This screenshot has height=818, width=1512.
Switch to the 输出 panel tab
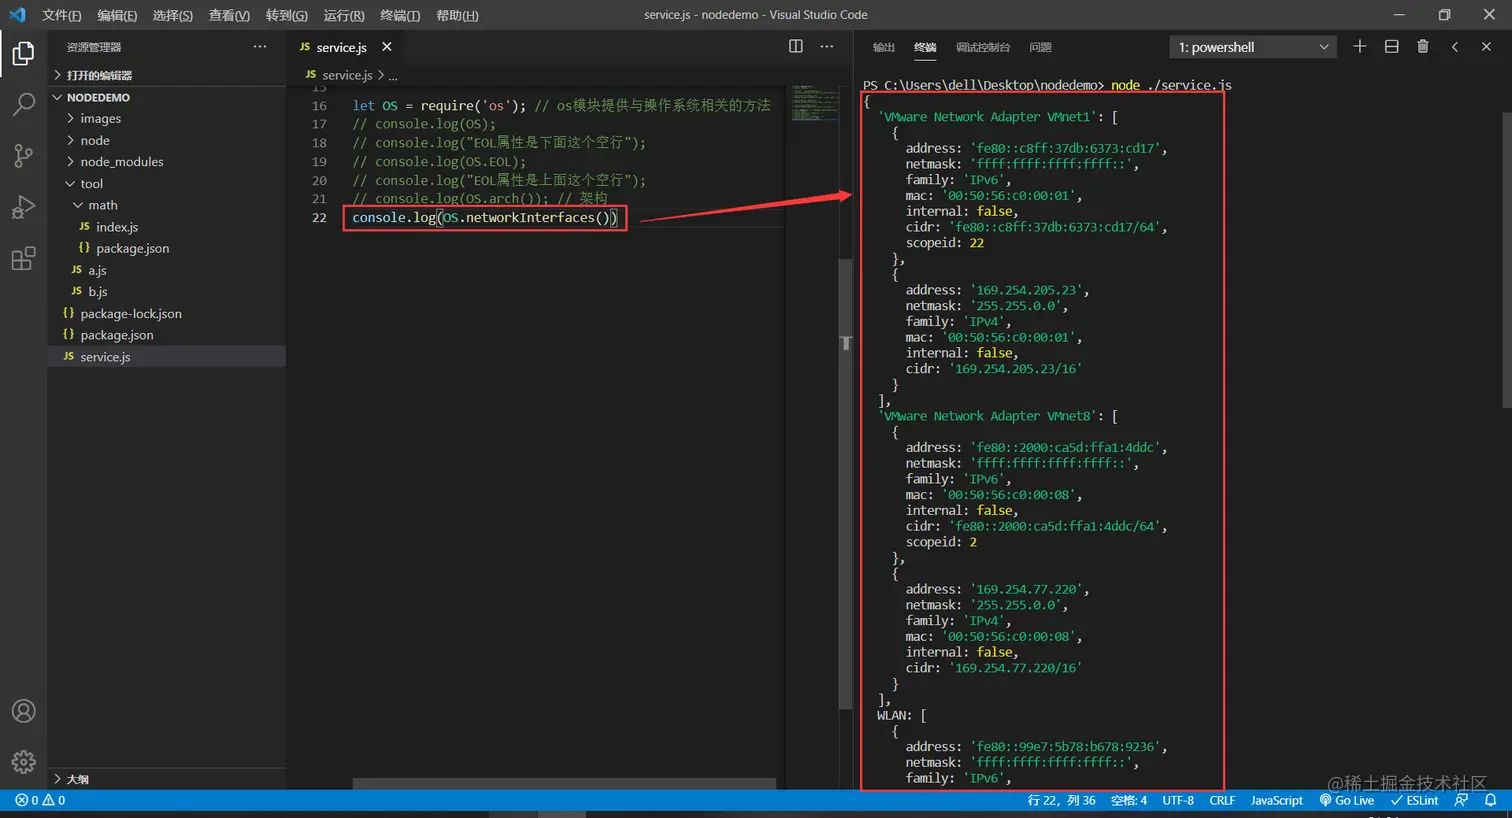pyautogui.click(x=884, y=47)
